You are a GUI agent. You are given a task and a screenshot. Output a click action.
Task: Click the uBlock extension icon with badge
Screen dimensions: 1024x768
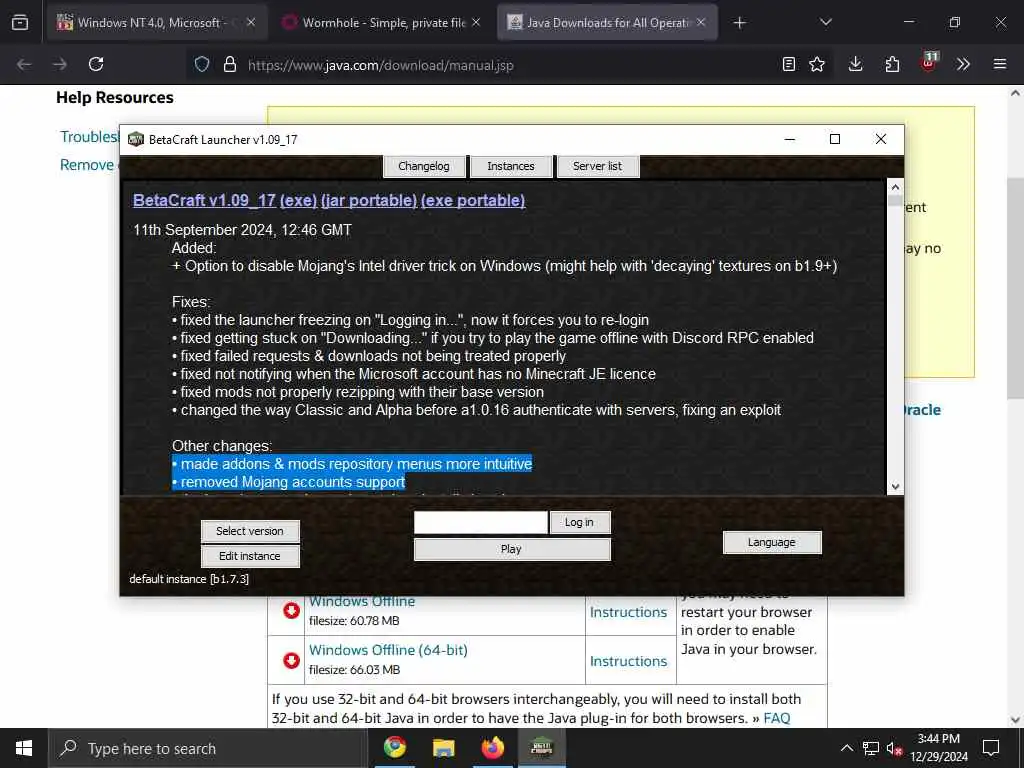click(929, 63)
